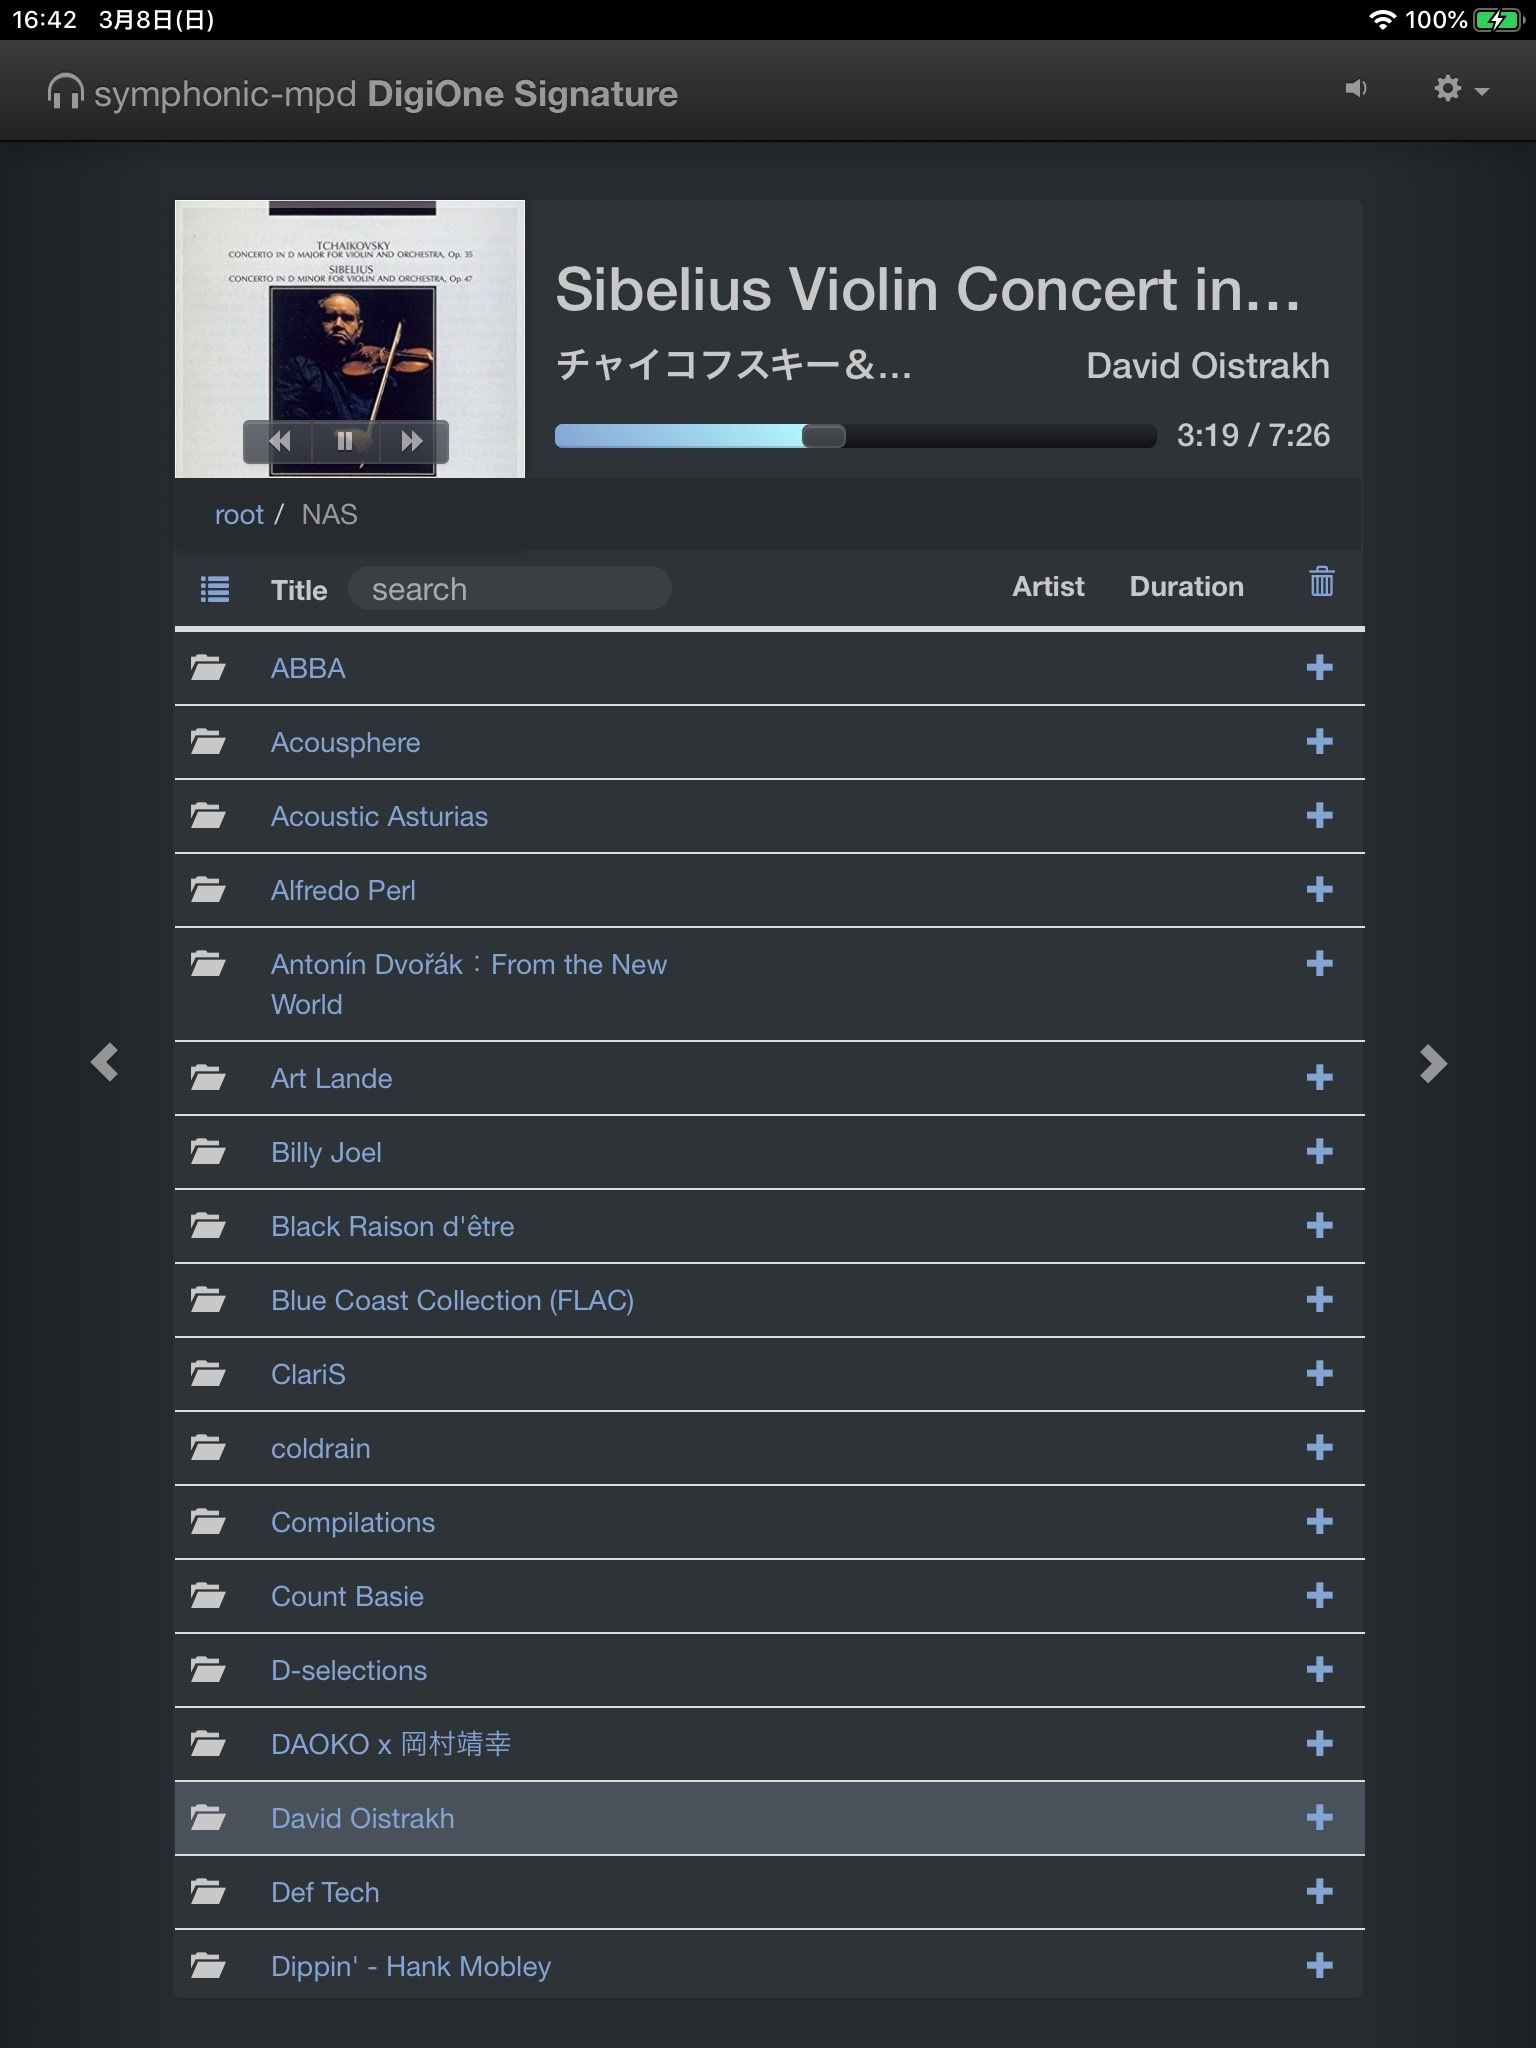Navigate to root in the breadcrumb
The image size is (1536, 2048).
coord(239,514)
